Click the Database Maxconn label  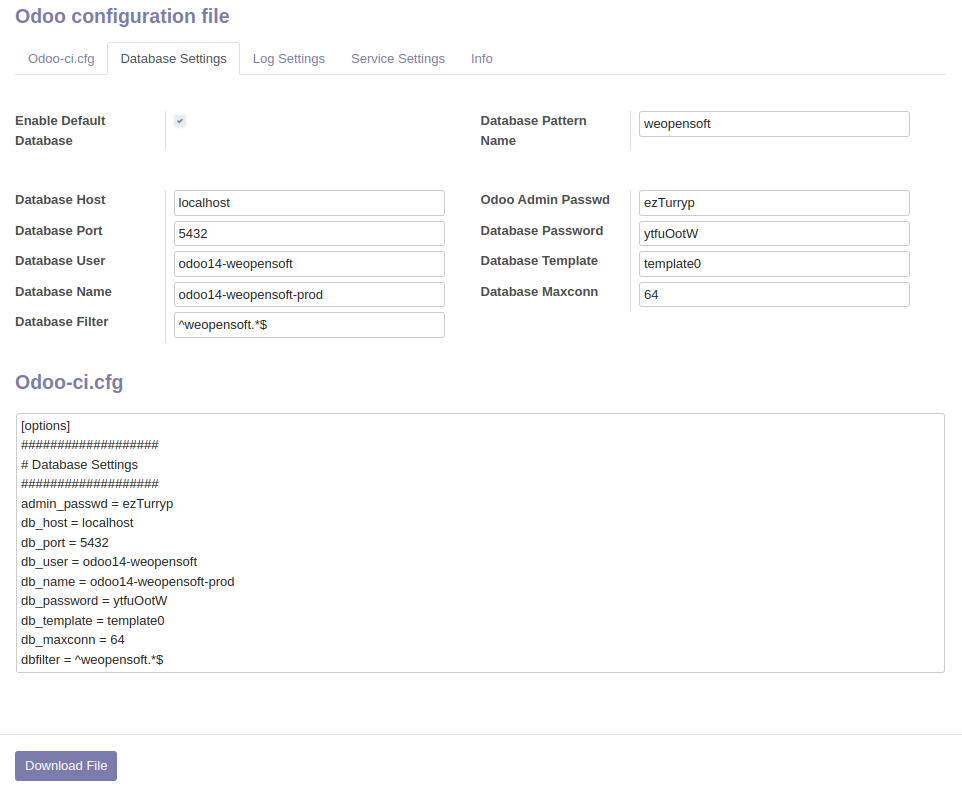pyautogui.click(x=539, y=292)
